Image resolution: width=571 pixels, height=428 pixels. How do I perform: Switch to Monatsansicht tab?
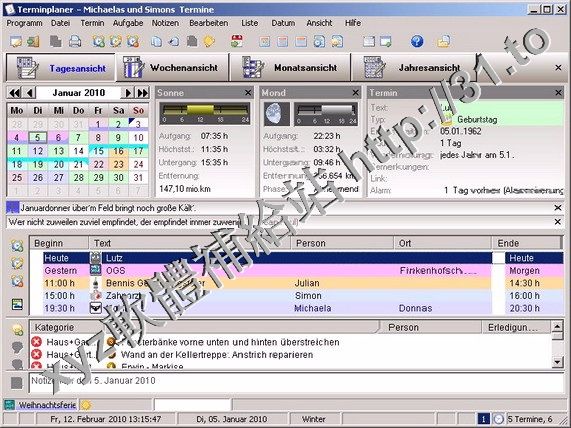tap(290, 67)
